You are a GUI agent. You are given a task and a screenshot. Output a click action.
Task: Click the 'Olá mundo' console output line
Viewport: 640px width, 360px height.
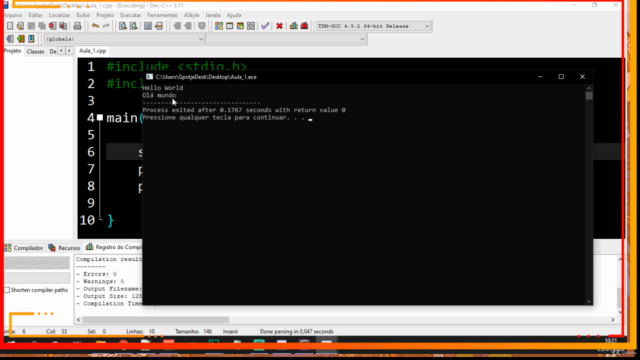click(x=159, y=95)
